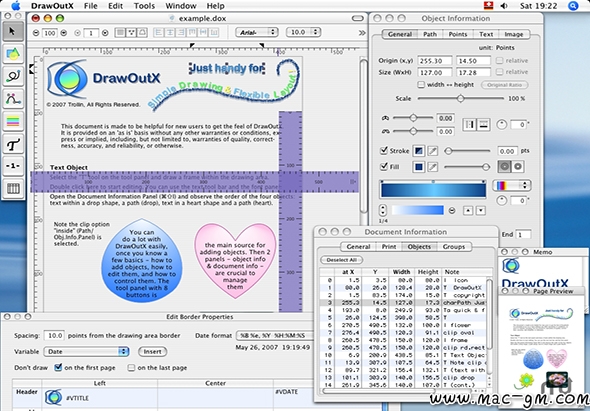Open the Points tab in Object Information

click(x=458, y=34)
